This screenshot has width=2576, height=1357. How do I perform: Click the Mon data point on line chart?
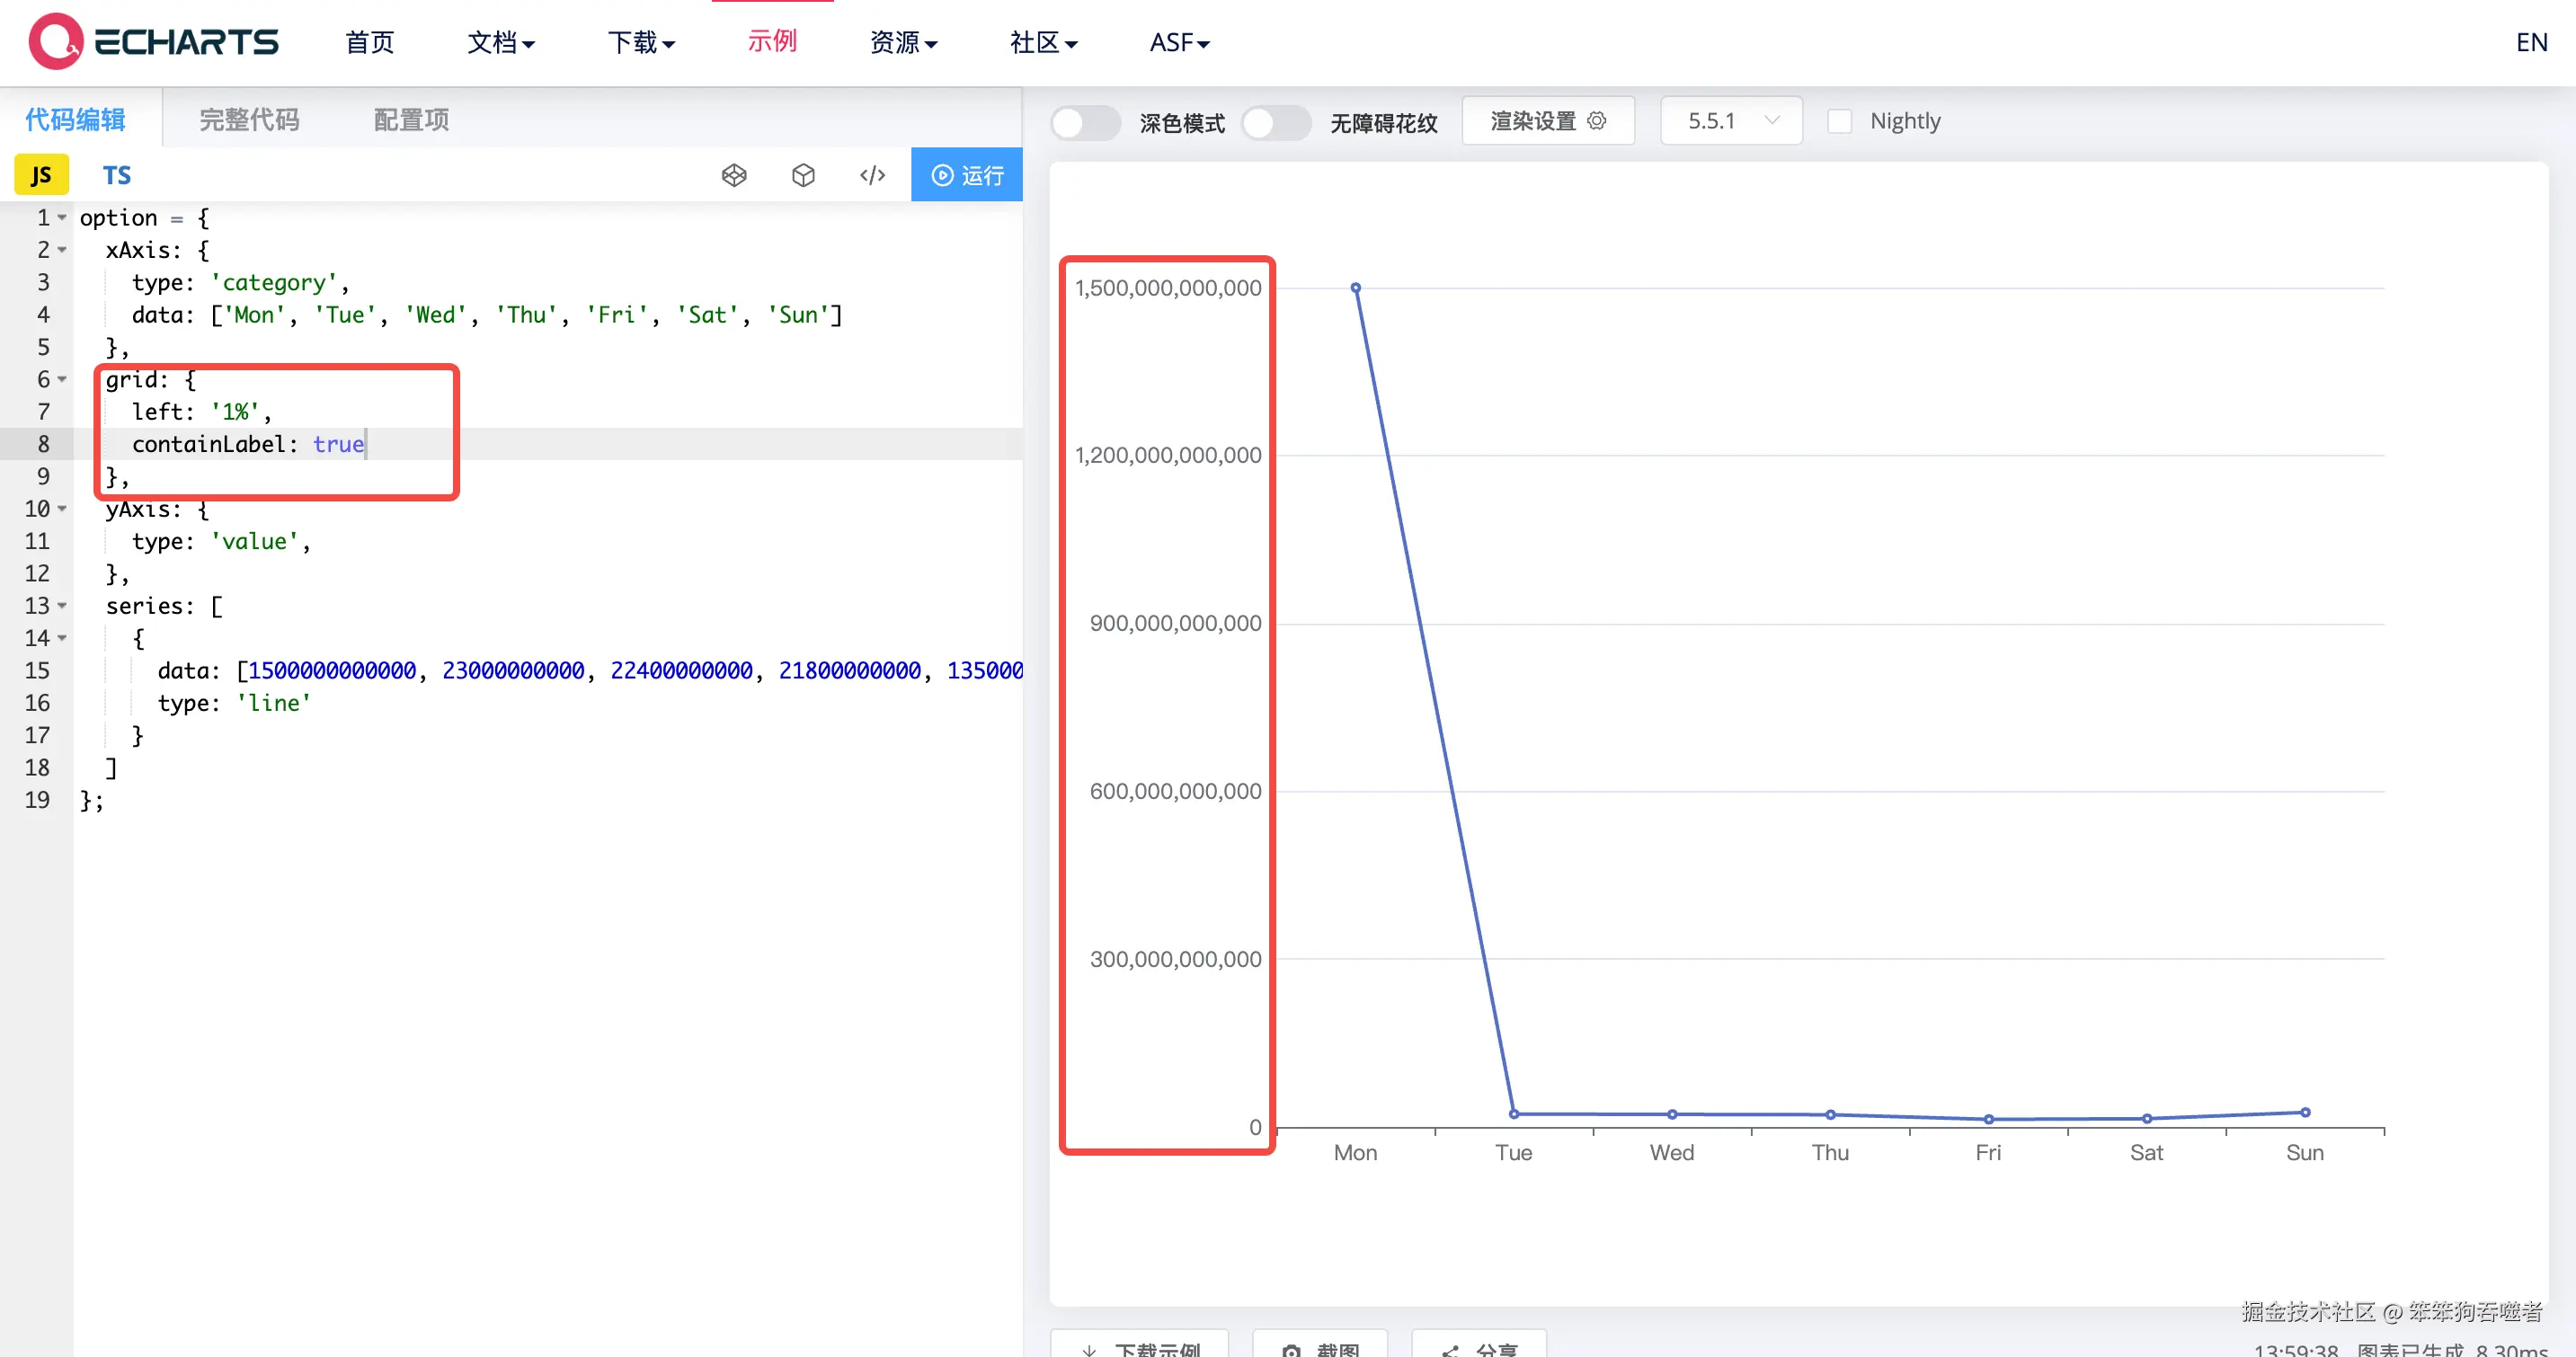pyautogui.click(x=1355, y=288)
